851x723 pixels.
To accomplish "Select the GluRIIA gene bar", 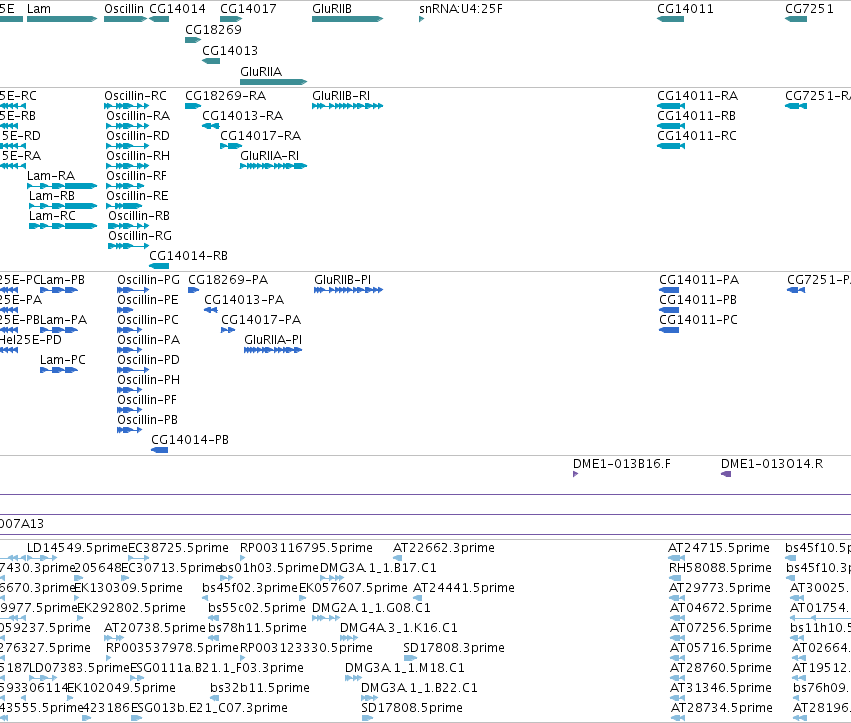I will [x=274, y=82].
